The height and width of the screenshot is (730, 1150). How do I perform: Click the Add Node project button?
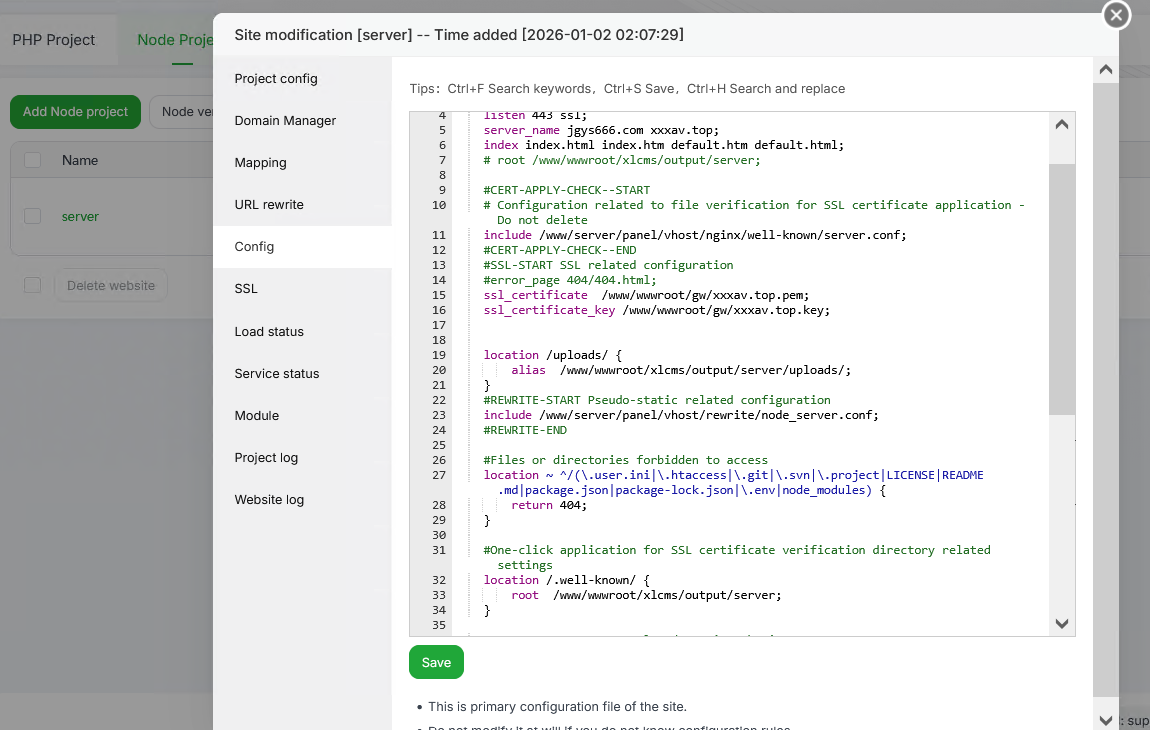(75, 112)
